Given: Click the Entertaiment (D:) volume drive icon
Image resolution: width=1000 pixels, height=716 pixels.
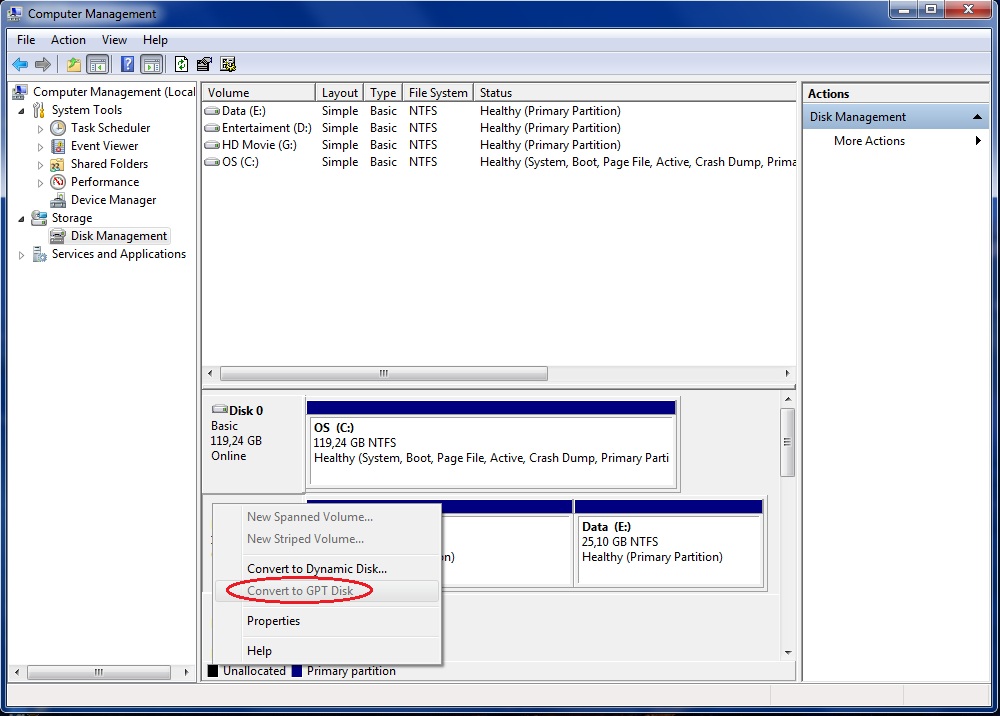Looking at the screenshot, I should tap(212, 128).
